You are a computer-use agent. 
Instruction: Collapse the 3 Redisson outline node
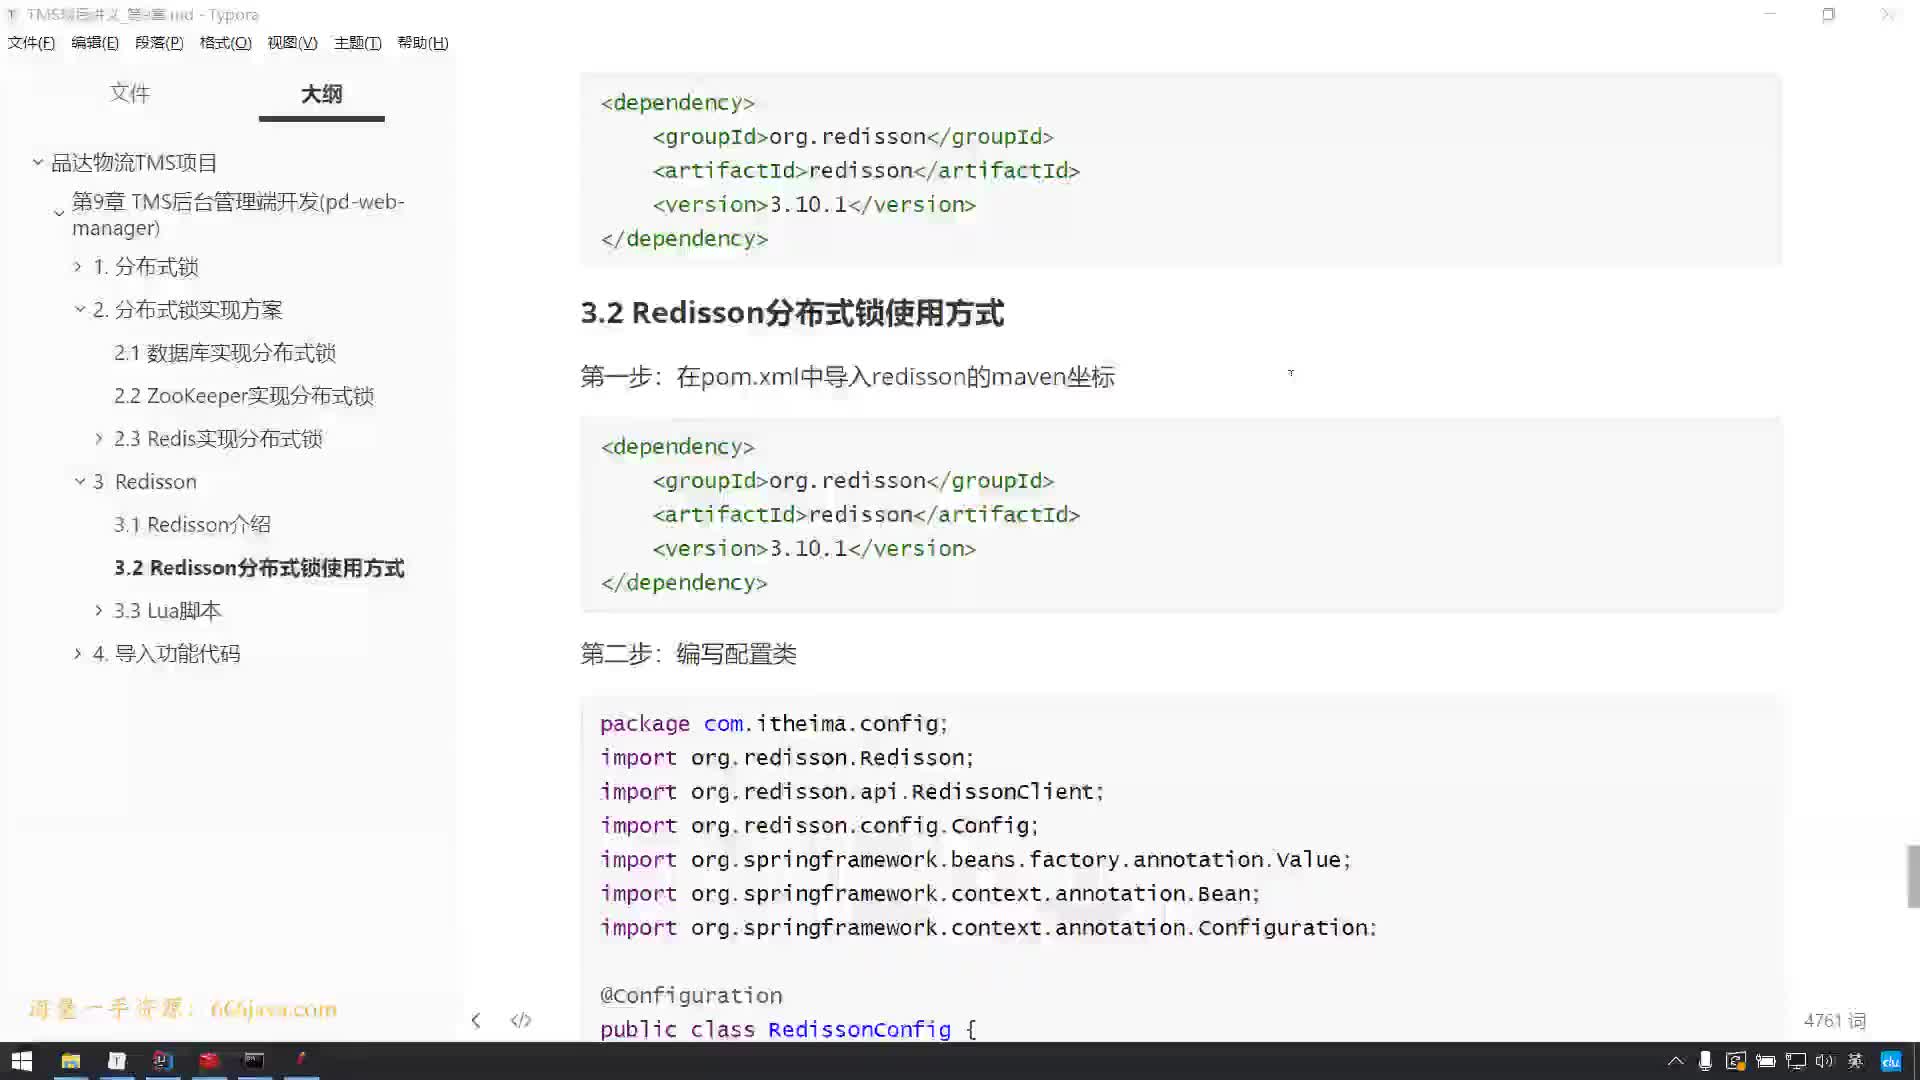(x=79, y=481)
